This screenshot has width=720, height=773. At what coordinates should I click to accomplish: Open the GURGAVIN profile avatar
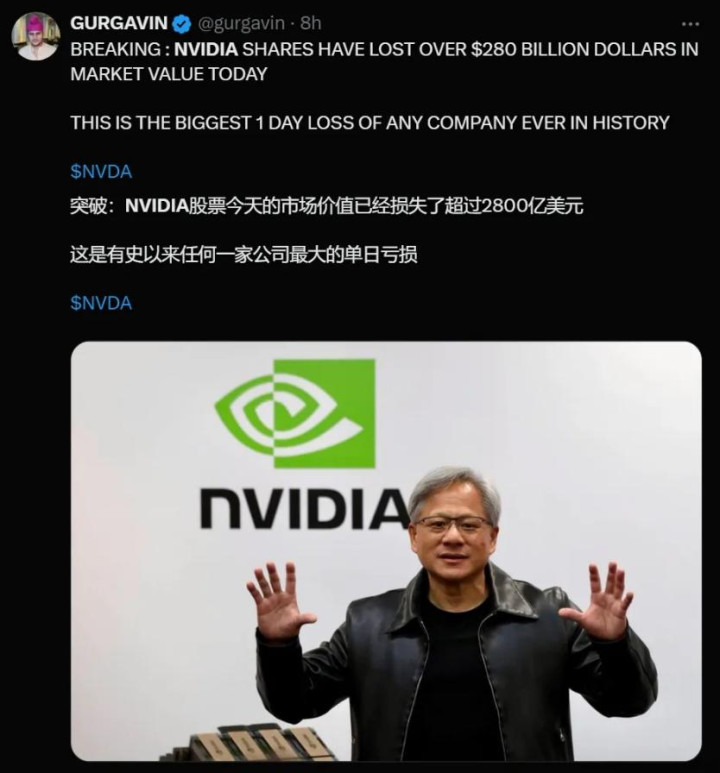pos(36,37)
